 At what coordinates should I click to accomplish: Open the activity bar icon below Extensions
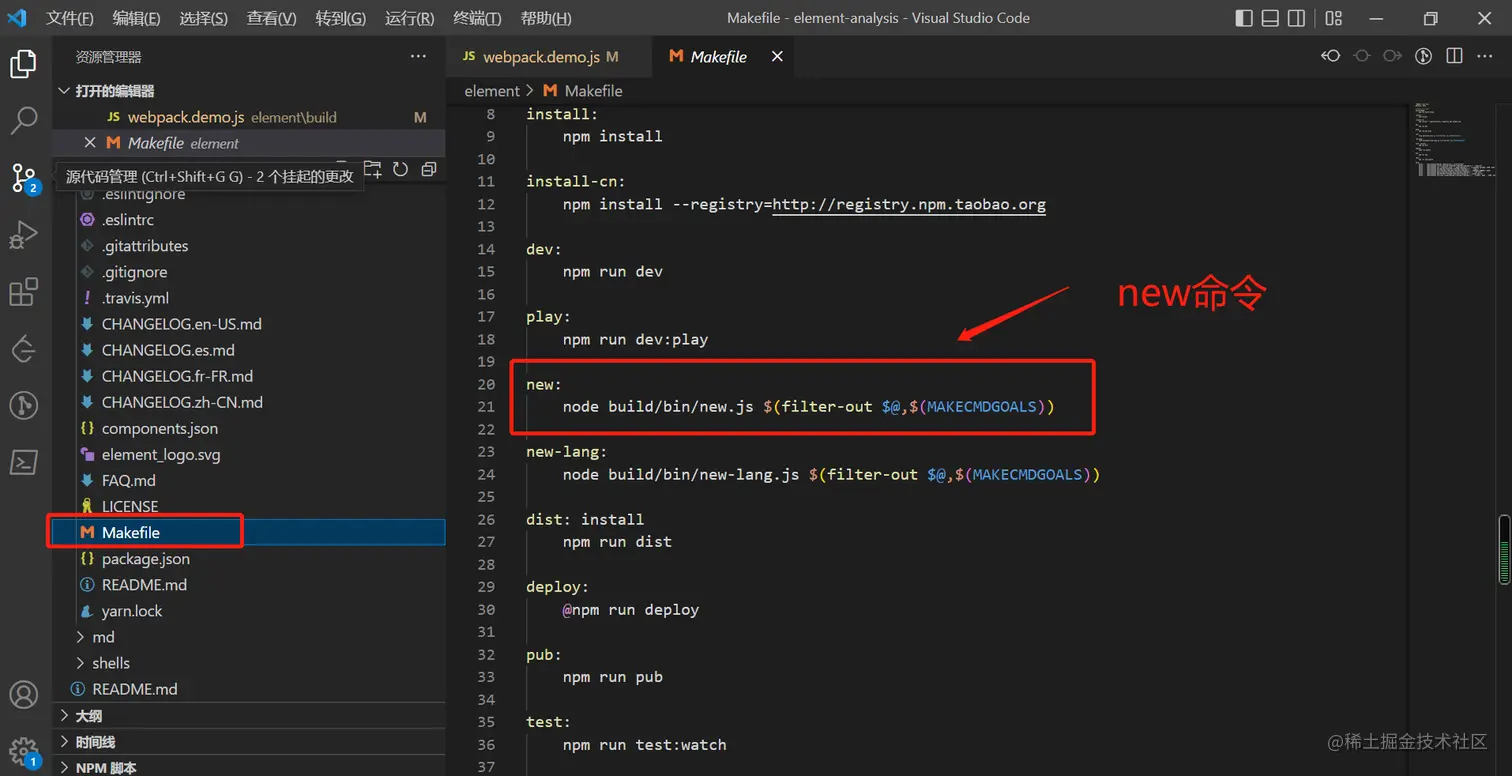(23, 349)
